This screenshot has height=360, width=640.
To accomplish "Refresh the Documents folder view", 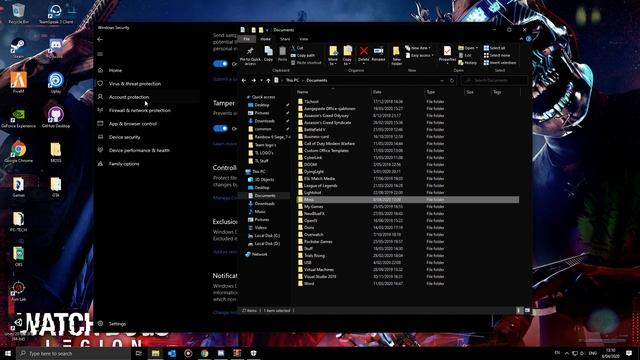I will (x=452, y=80).
